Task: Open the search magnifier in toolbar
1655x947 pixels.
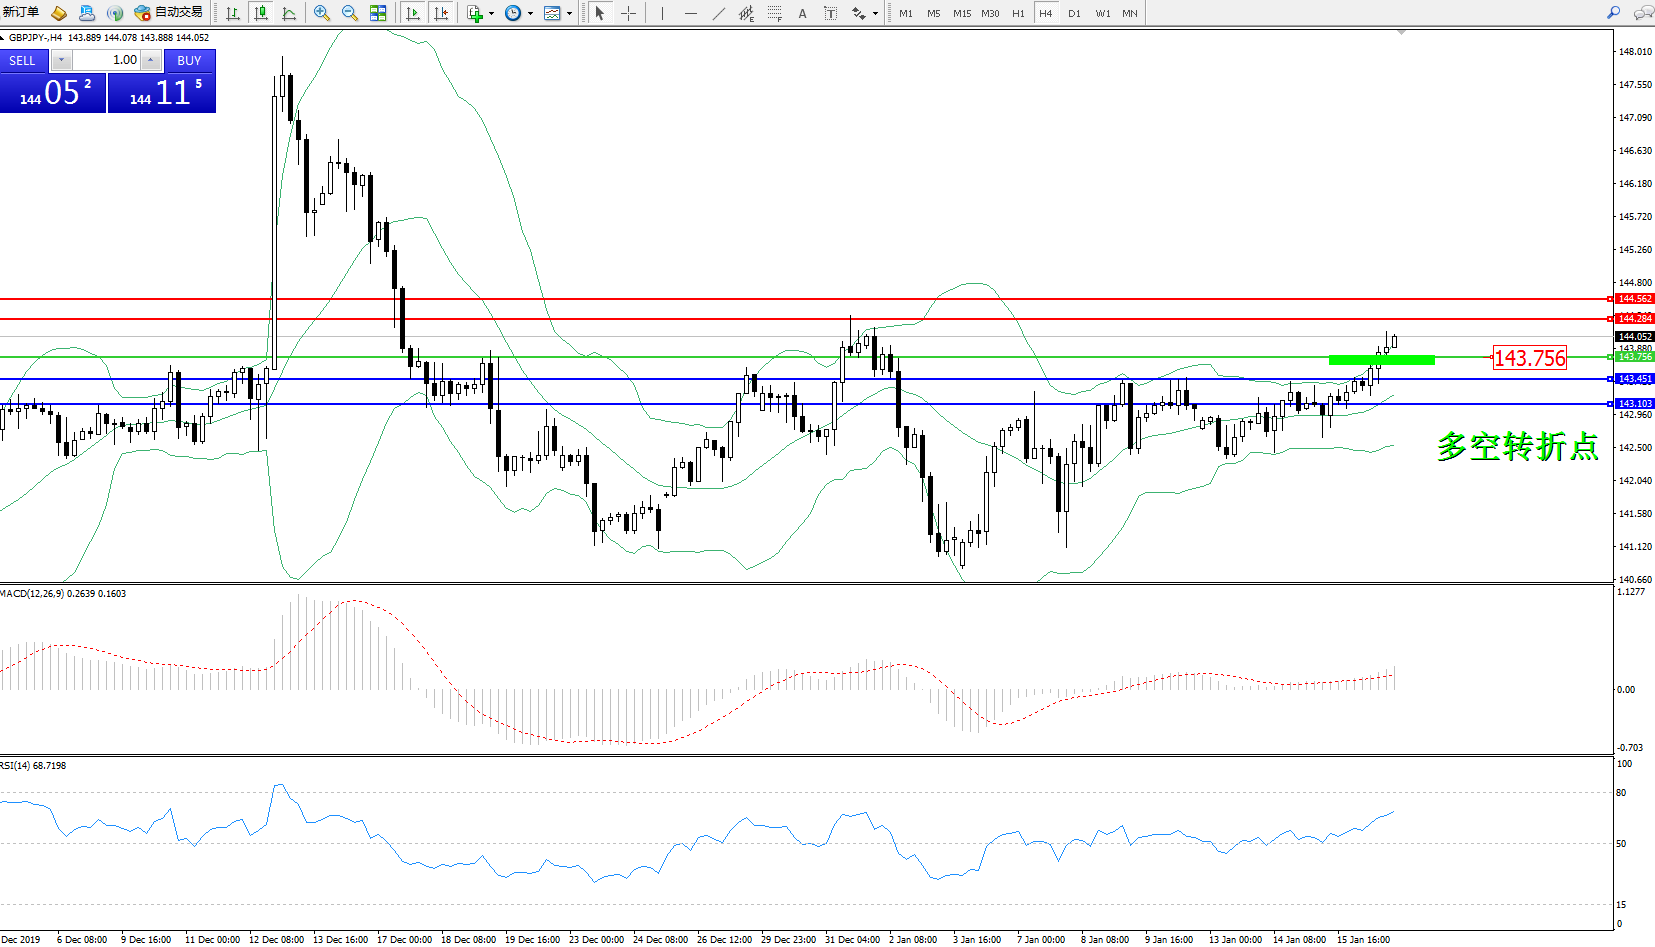Action: tap(1613, 13)
